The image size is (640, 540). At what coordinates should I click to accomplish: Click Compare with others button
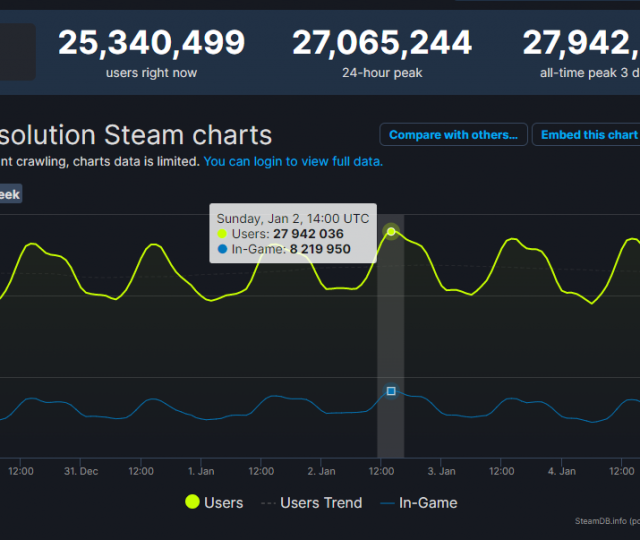[451, 135]
